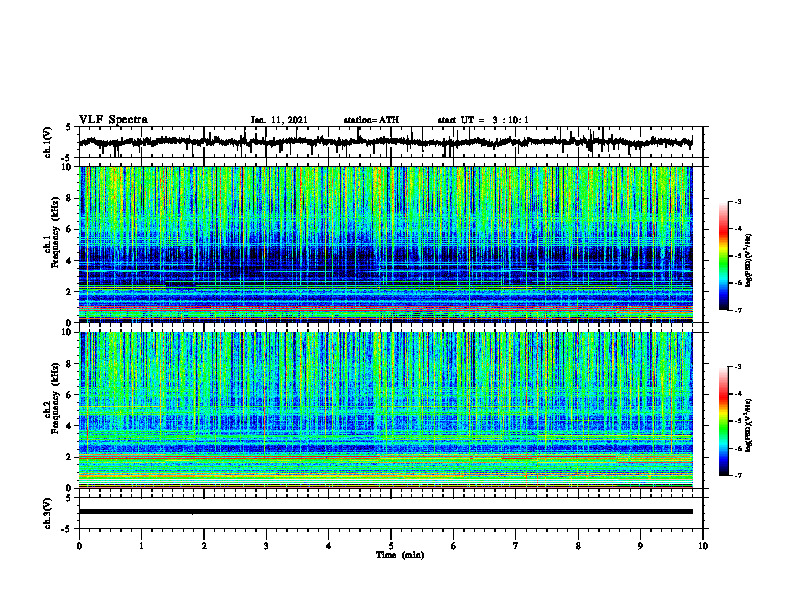The width and height of the screenshot is (792, 612).
Task: Click the "VLF Spectra" plot title
Action: point(113,120)
